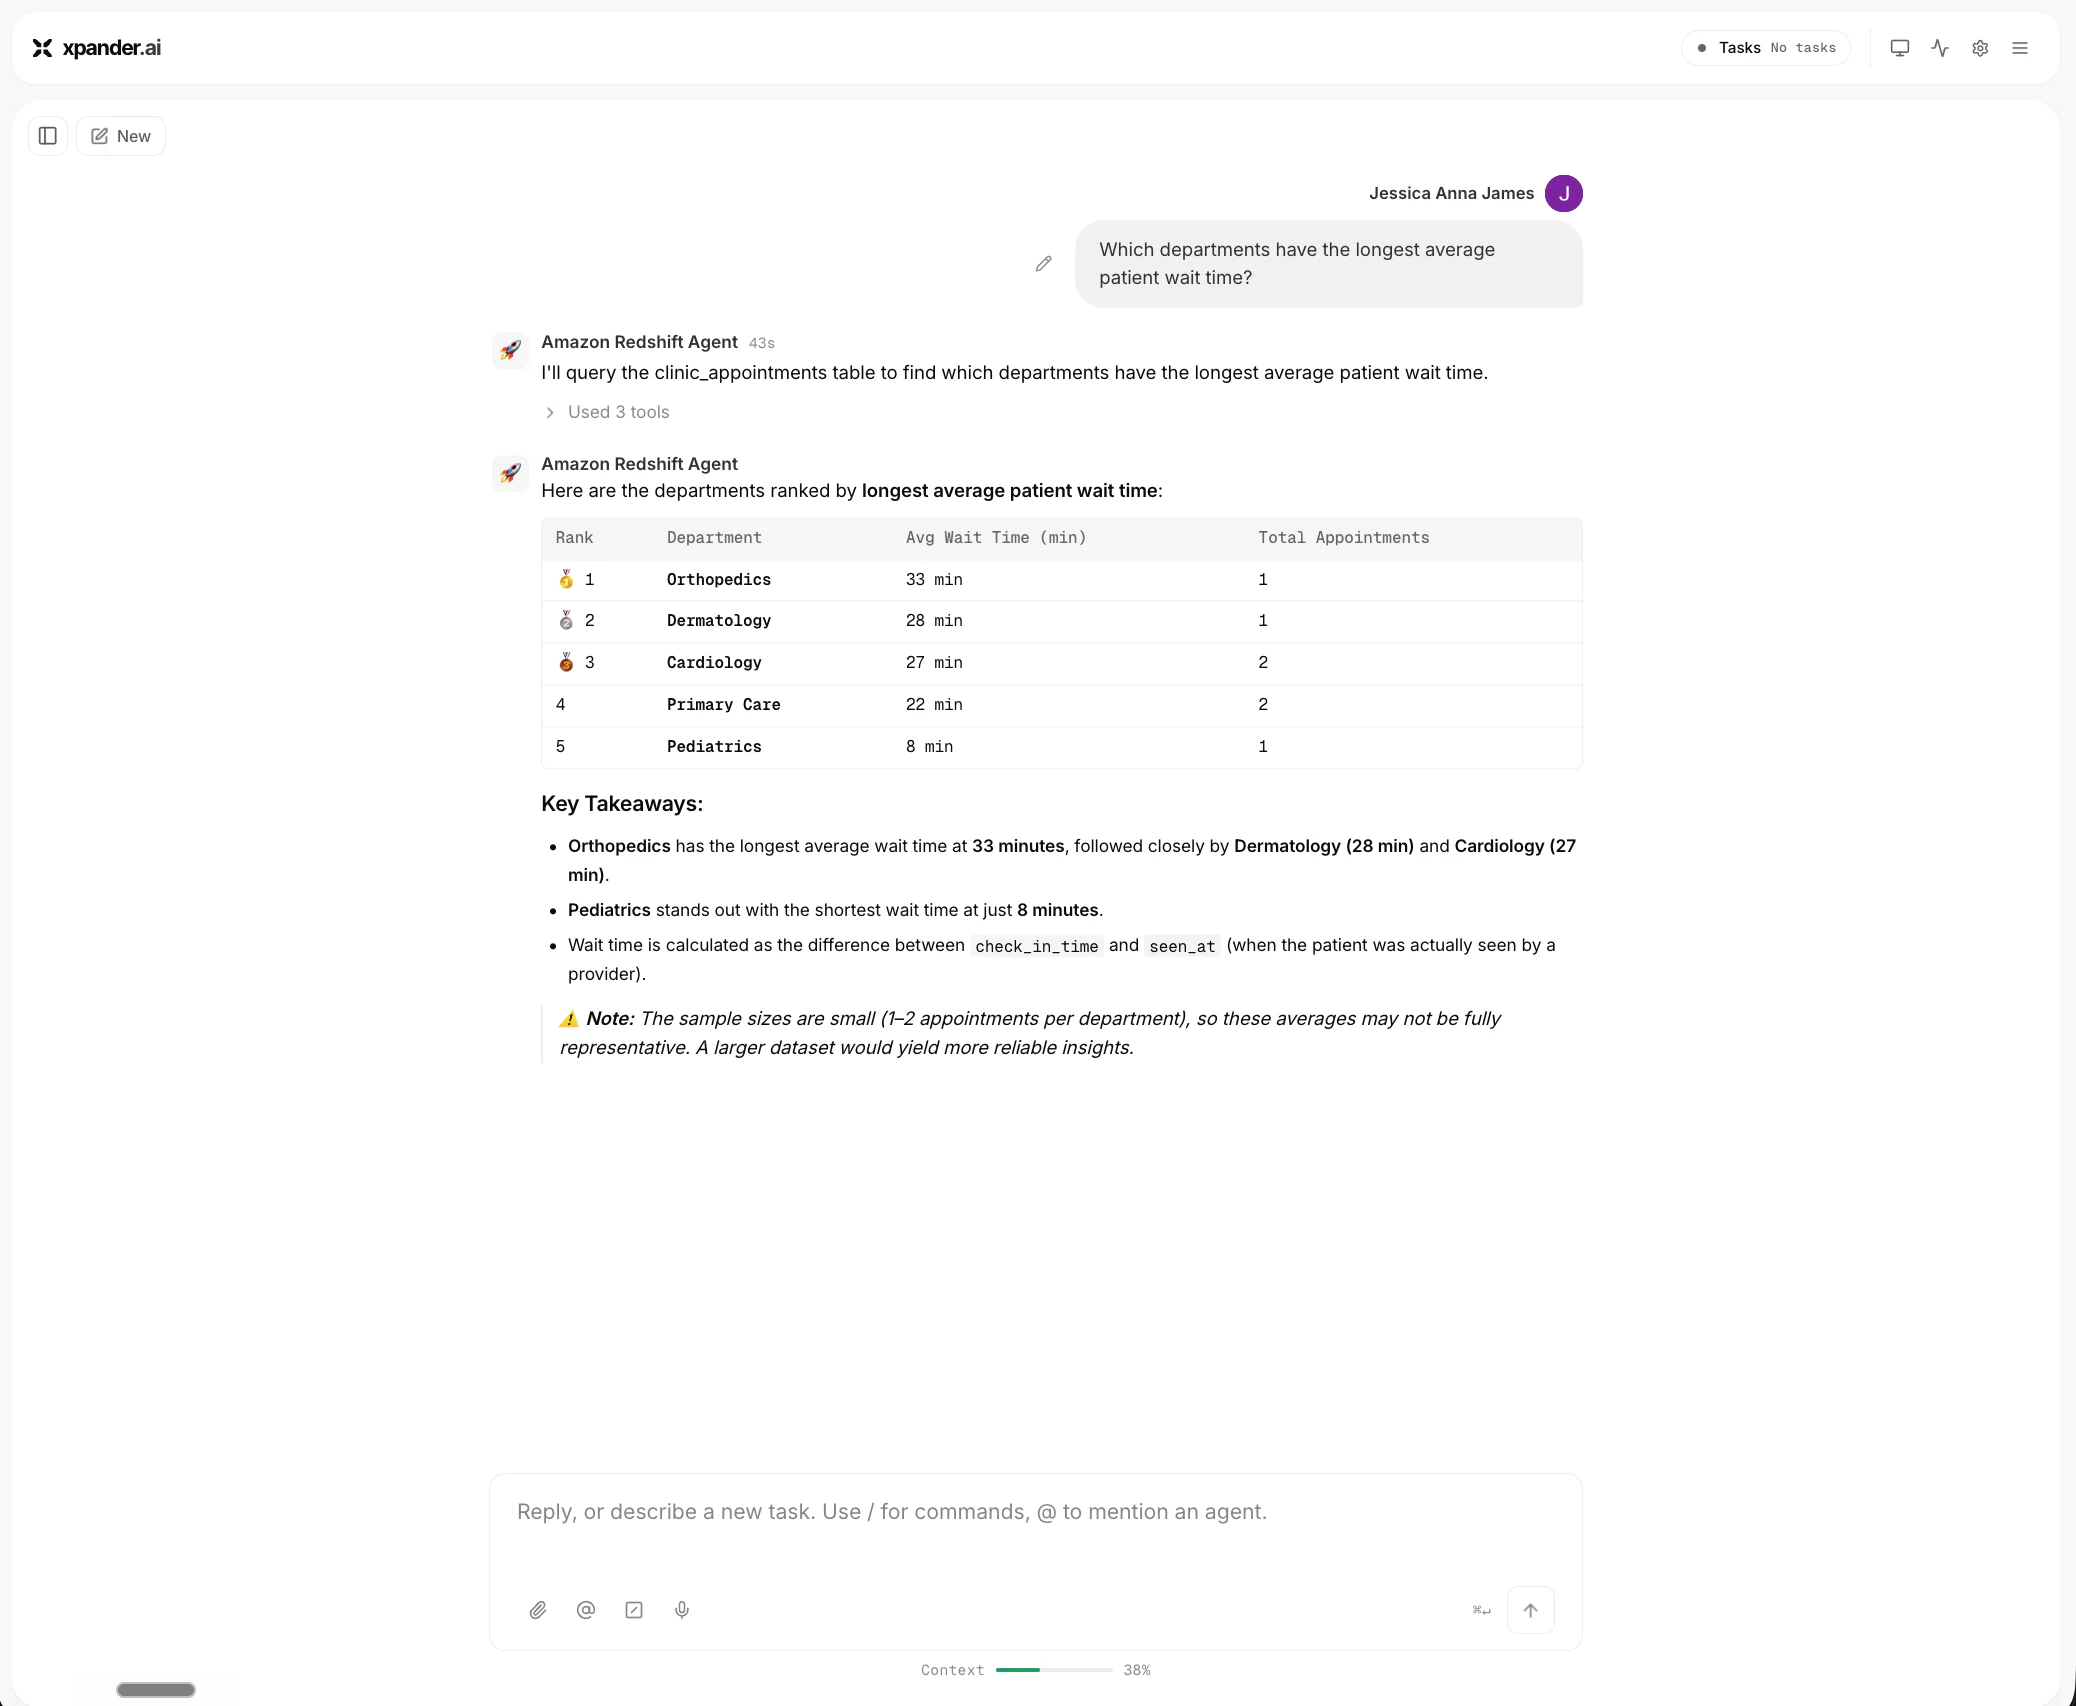Click the Pediatrics table cell
The image size is (2076, 1706).
(x=714, y=747)
